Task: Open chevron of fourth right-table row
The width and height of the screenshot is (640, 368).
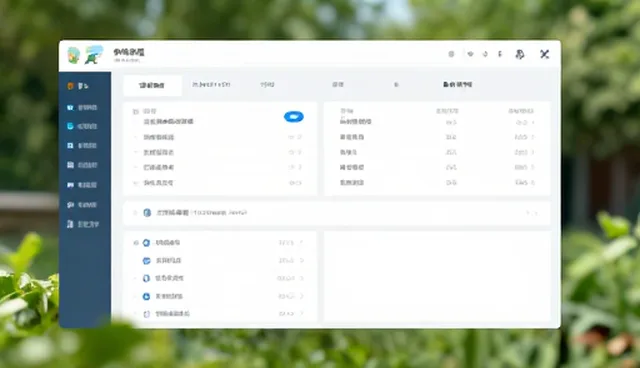Action: [533, 167]
